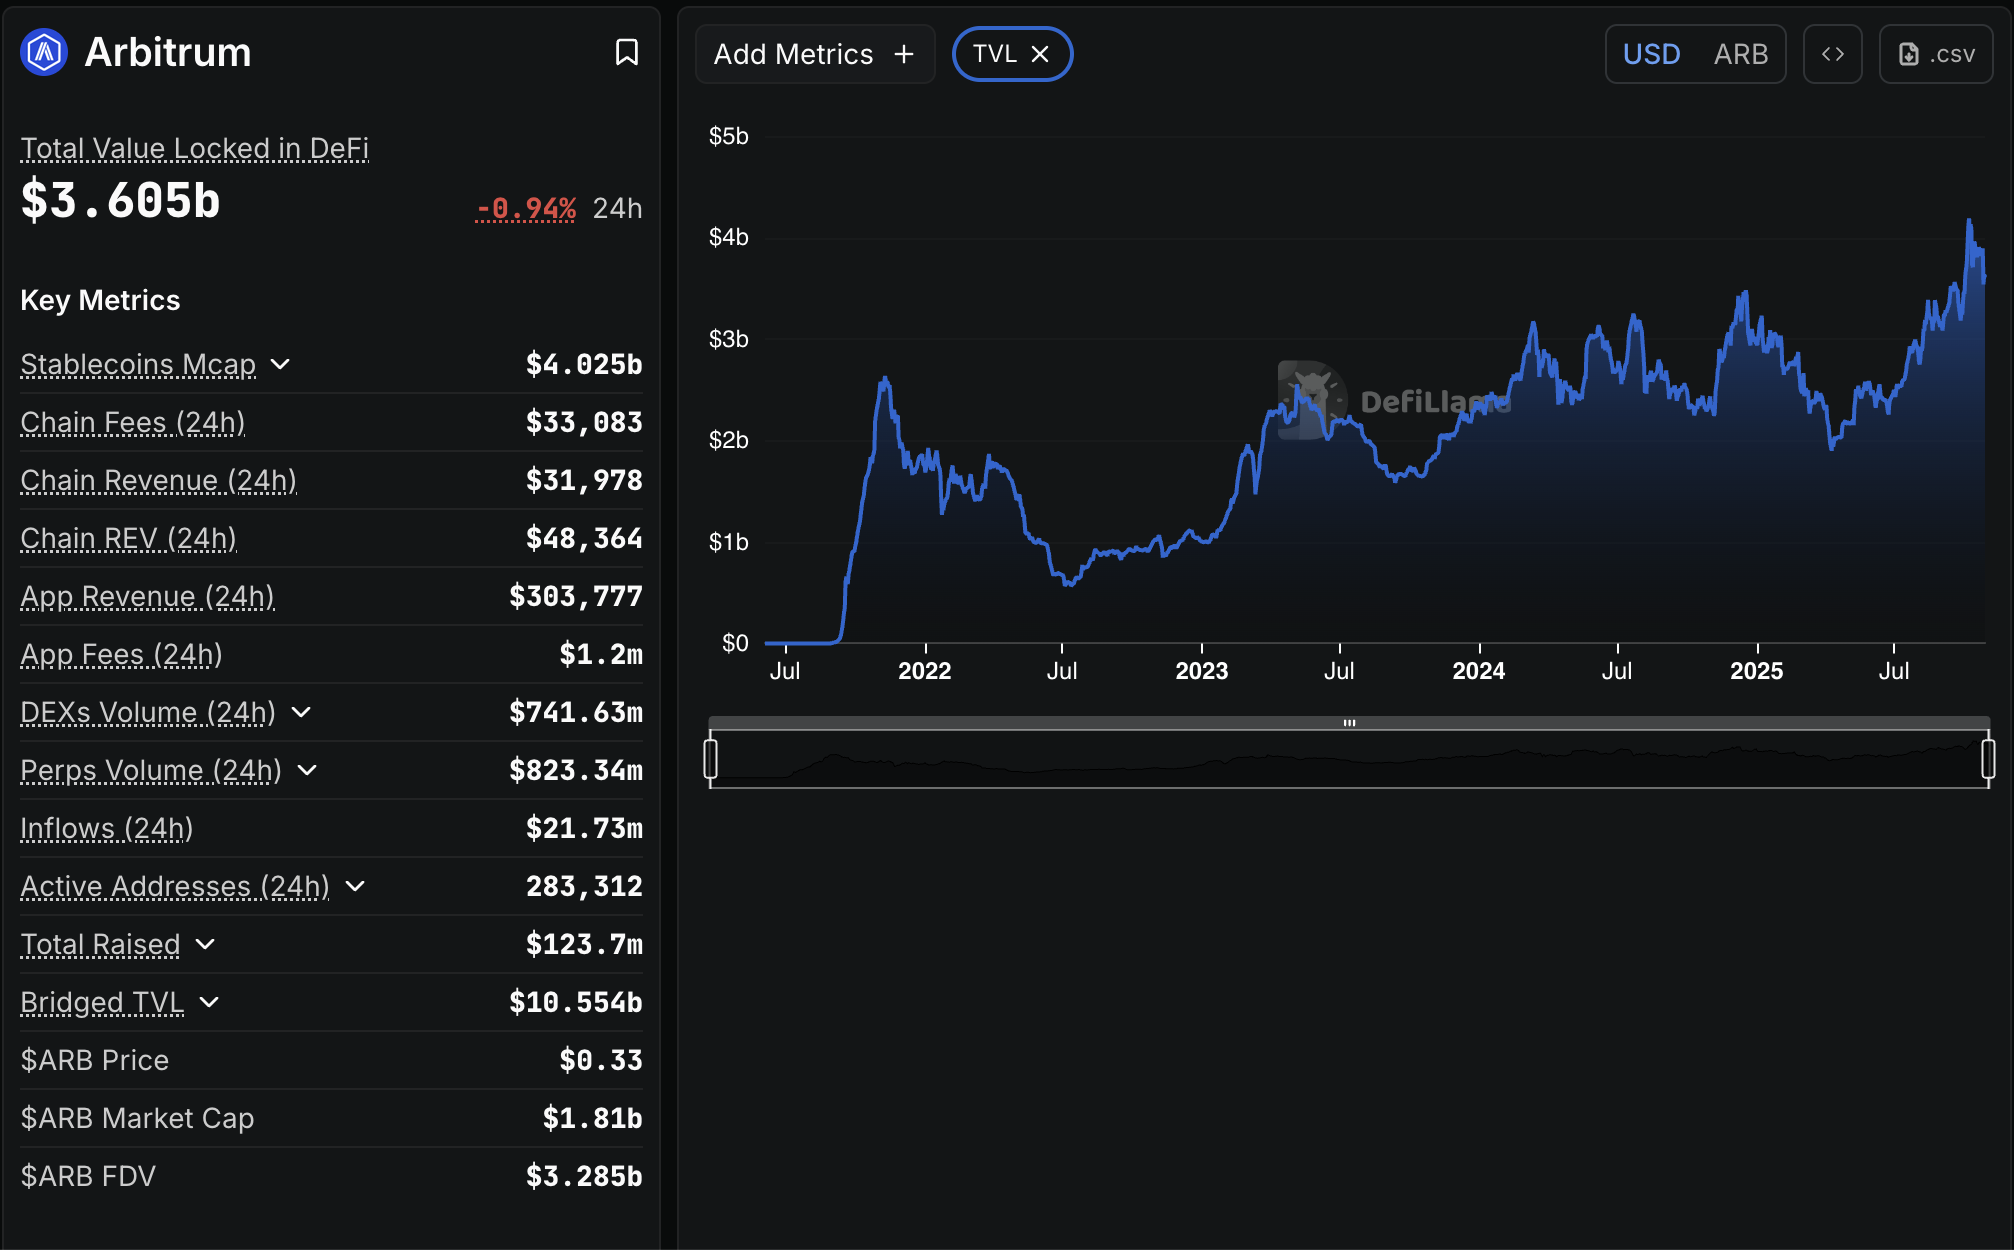
Task: Click the Arbitrum logo icon
Action: tap(44, 52)
